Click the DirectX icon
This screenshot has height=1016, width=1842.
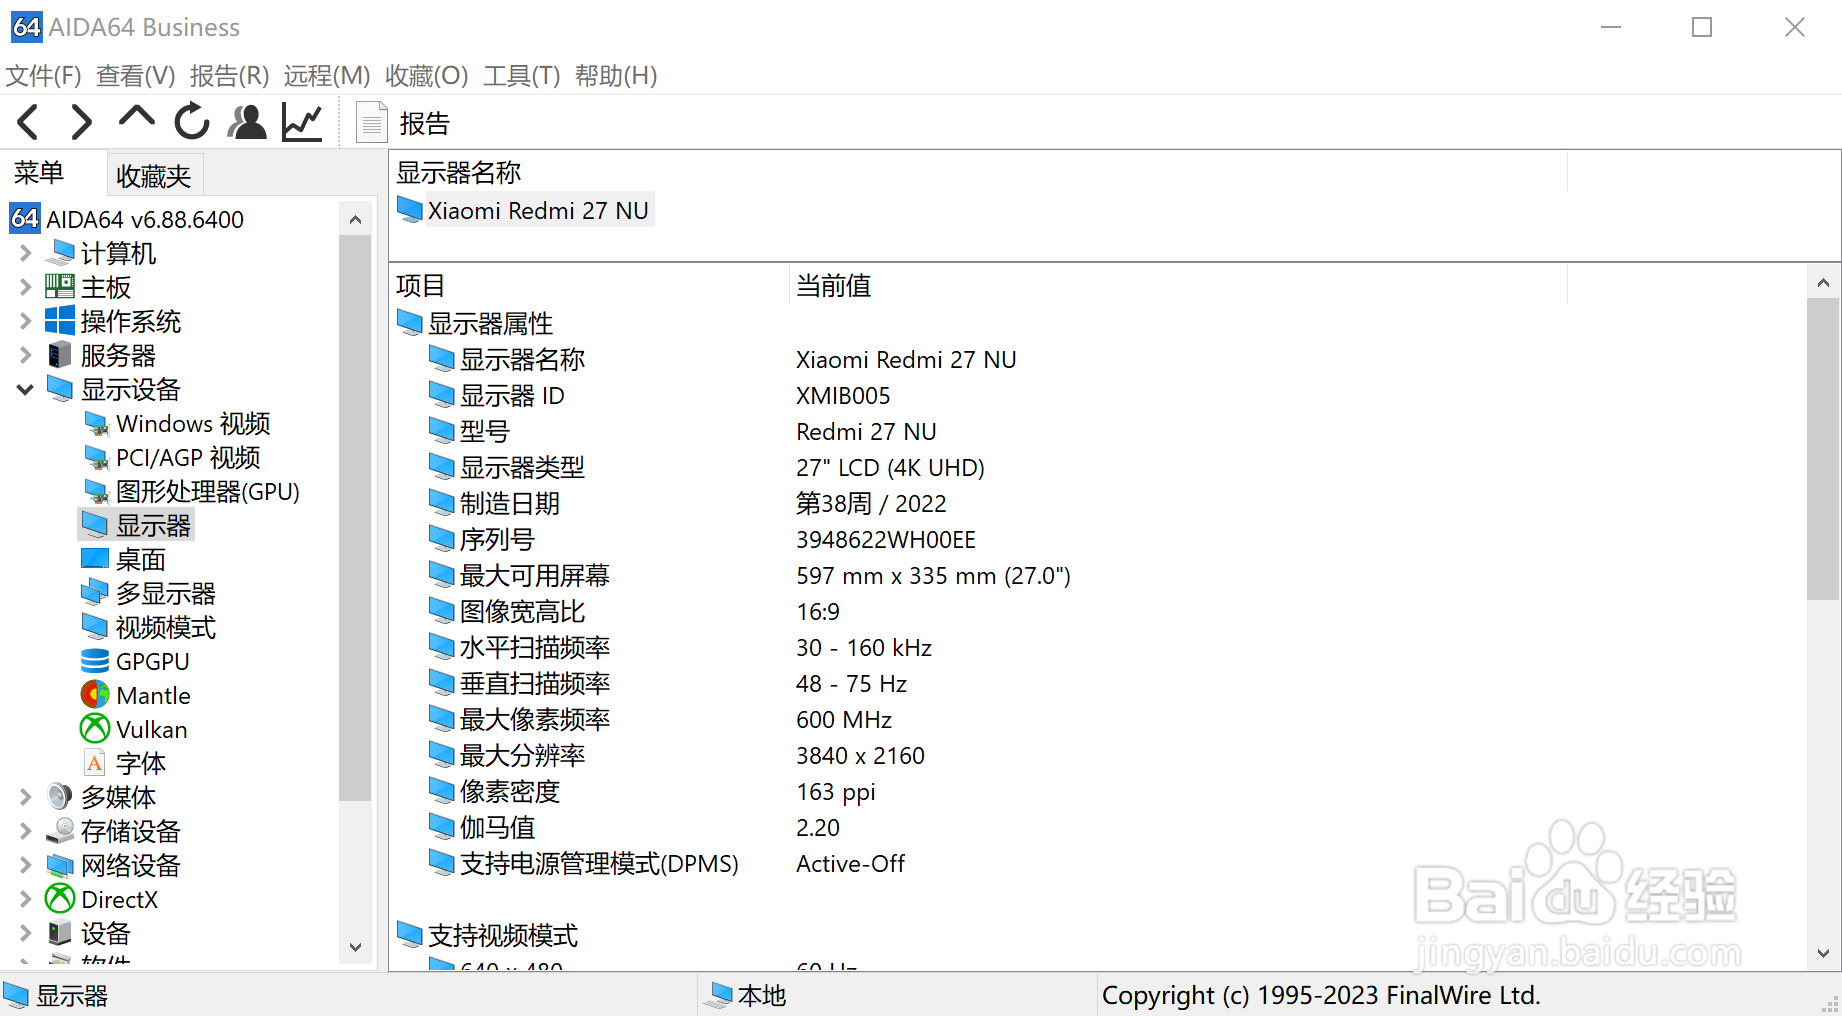(x=60, y=899)
